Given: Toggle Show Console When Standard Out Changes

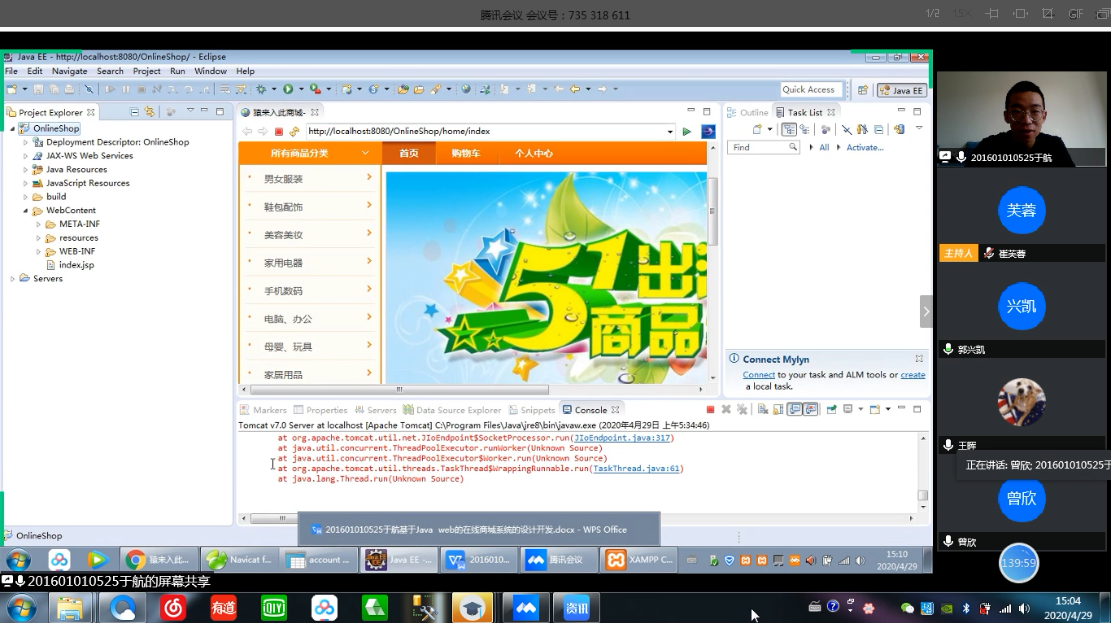Looking at the screenshot, I should 794,410.
